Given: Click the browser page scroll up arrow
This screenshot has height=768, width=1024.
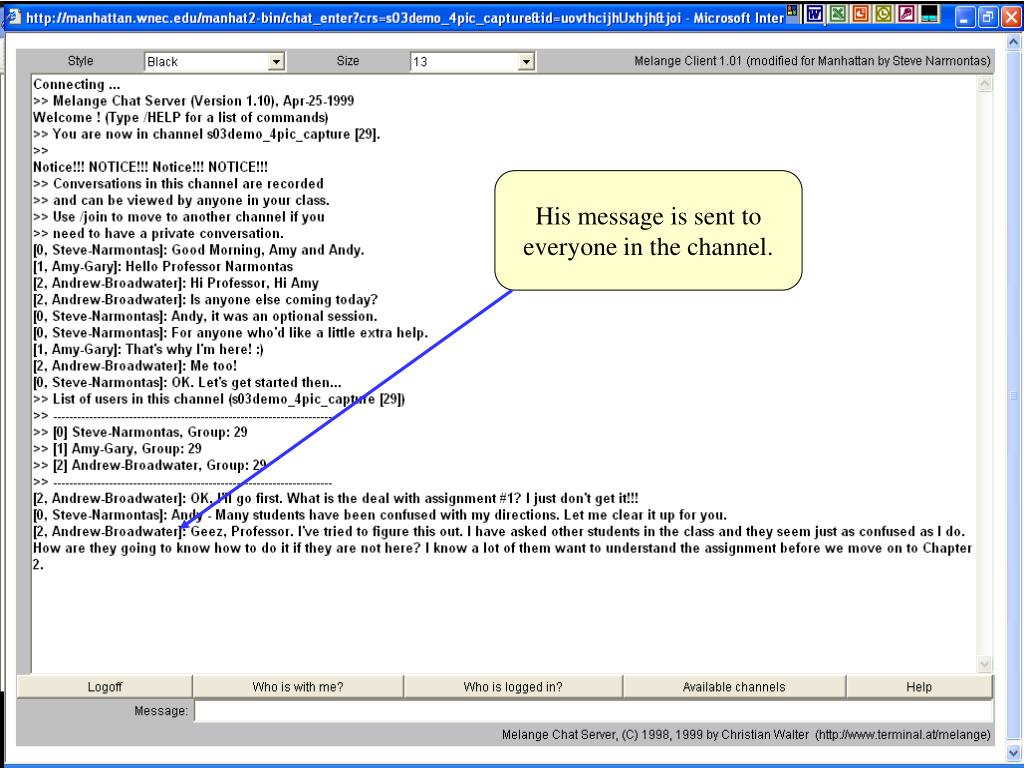Looking at the screenshot, I should pyautogui.click(x=1014, y=42).
